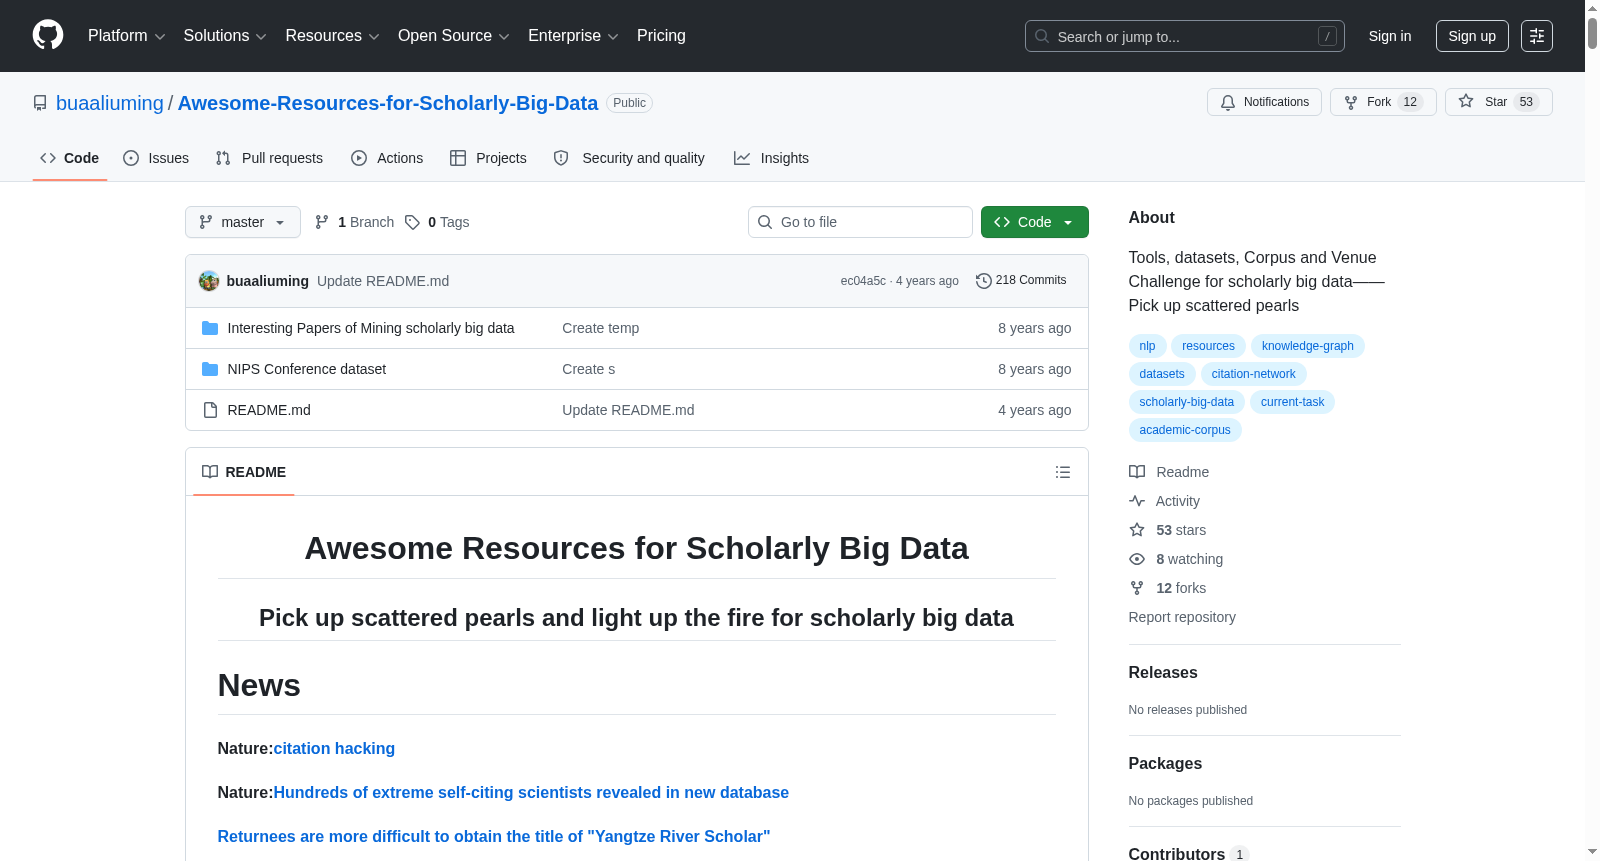Click the commit history clock icon
This screenshot has height=861, width=1600.
point(984,281)
